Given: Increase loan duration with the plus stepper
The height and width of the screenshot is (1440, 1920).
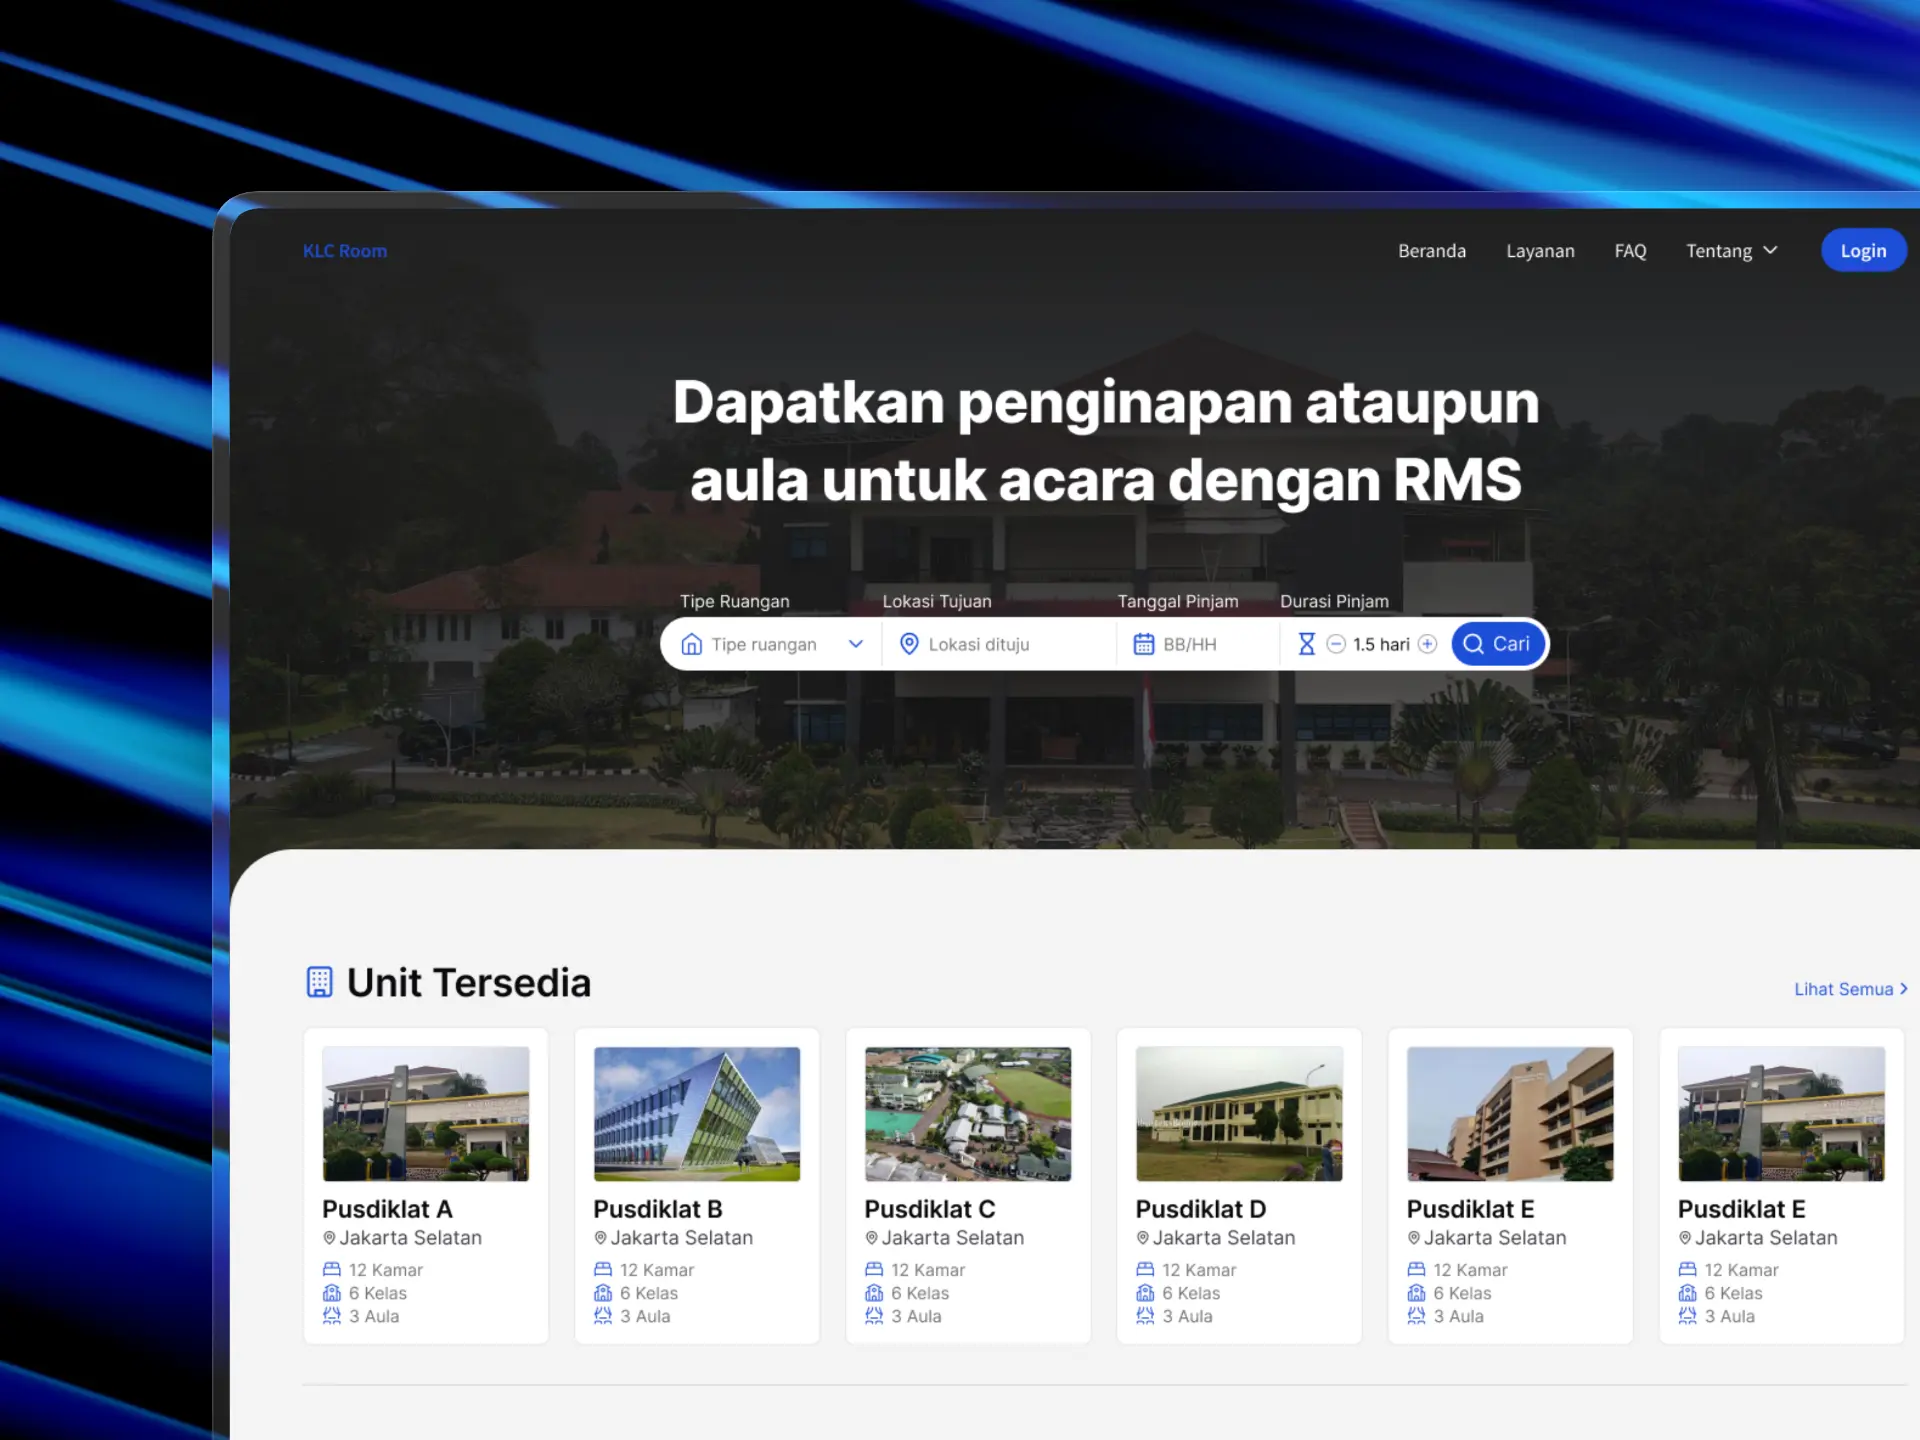Looking at the screenshot, I should pyautogui.click(x=1427, y=644).
